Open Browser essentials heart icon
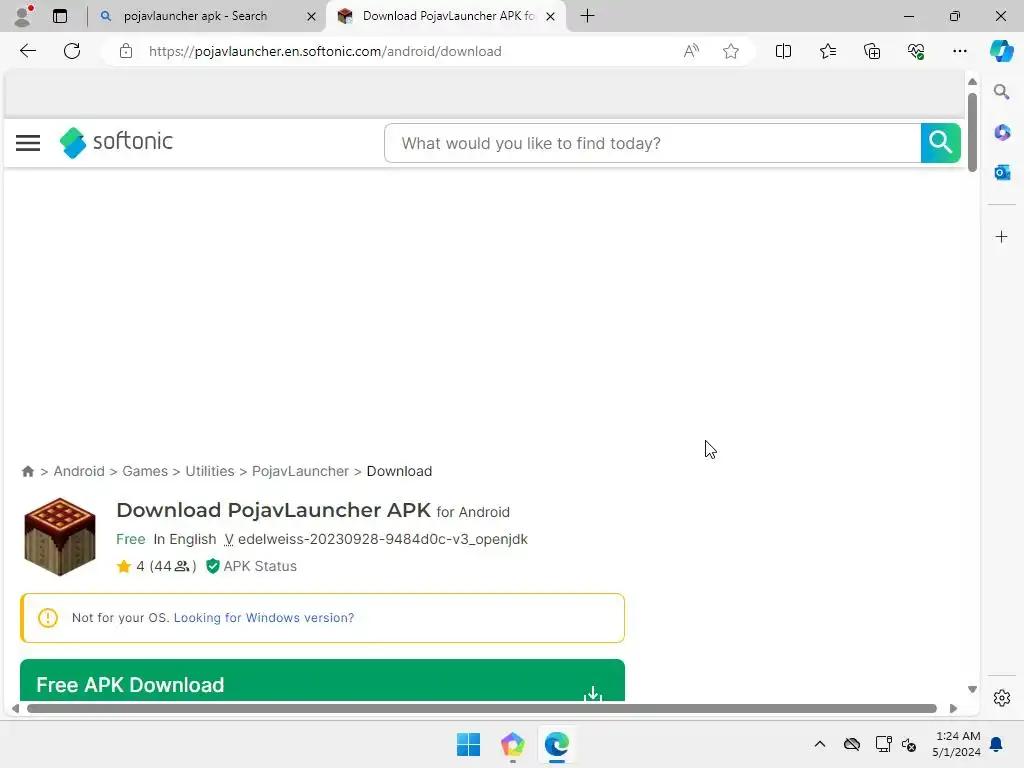Viewport: 1024px width, 768px height. click(x=916, y=51)
